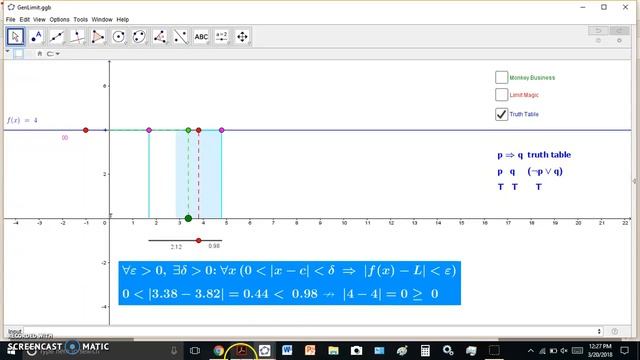Click the Task View taskbar button
This screenshot has width=640, height=360.
pyautogui.click(x=195, y=350)
